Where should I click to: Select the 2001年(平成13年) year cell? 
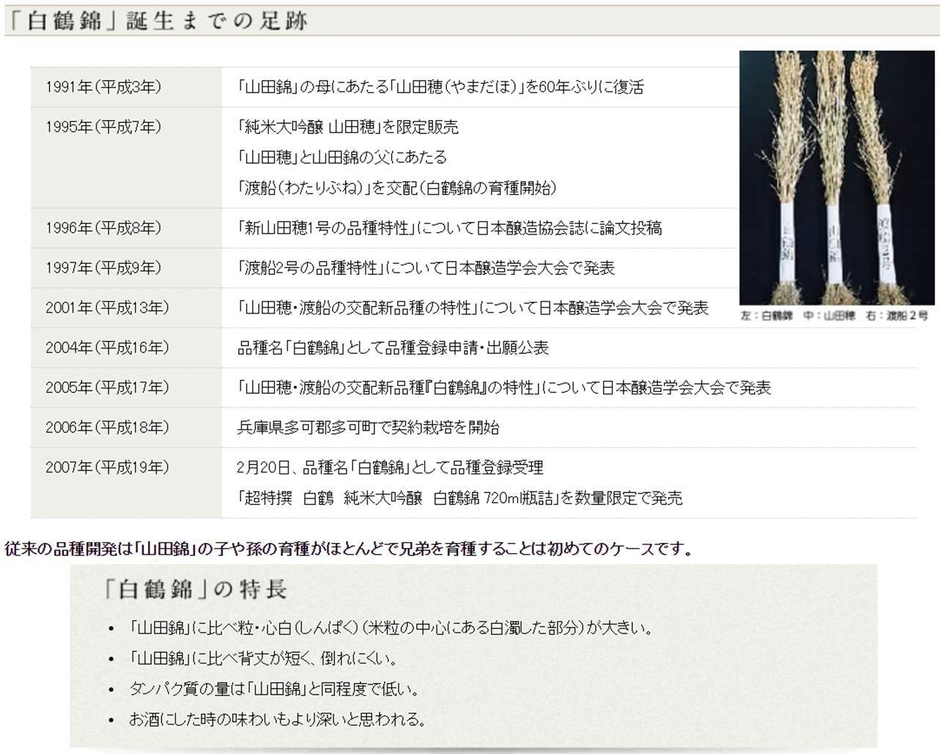click(107, 308)
